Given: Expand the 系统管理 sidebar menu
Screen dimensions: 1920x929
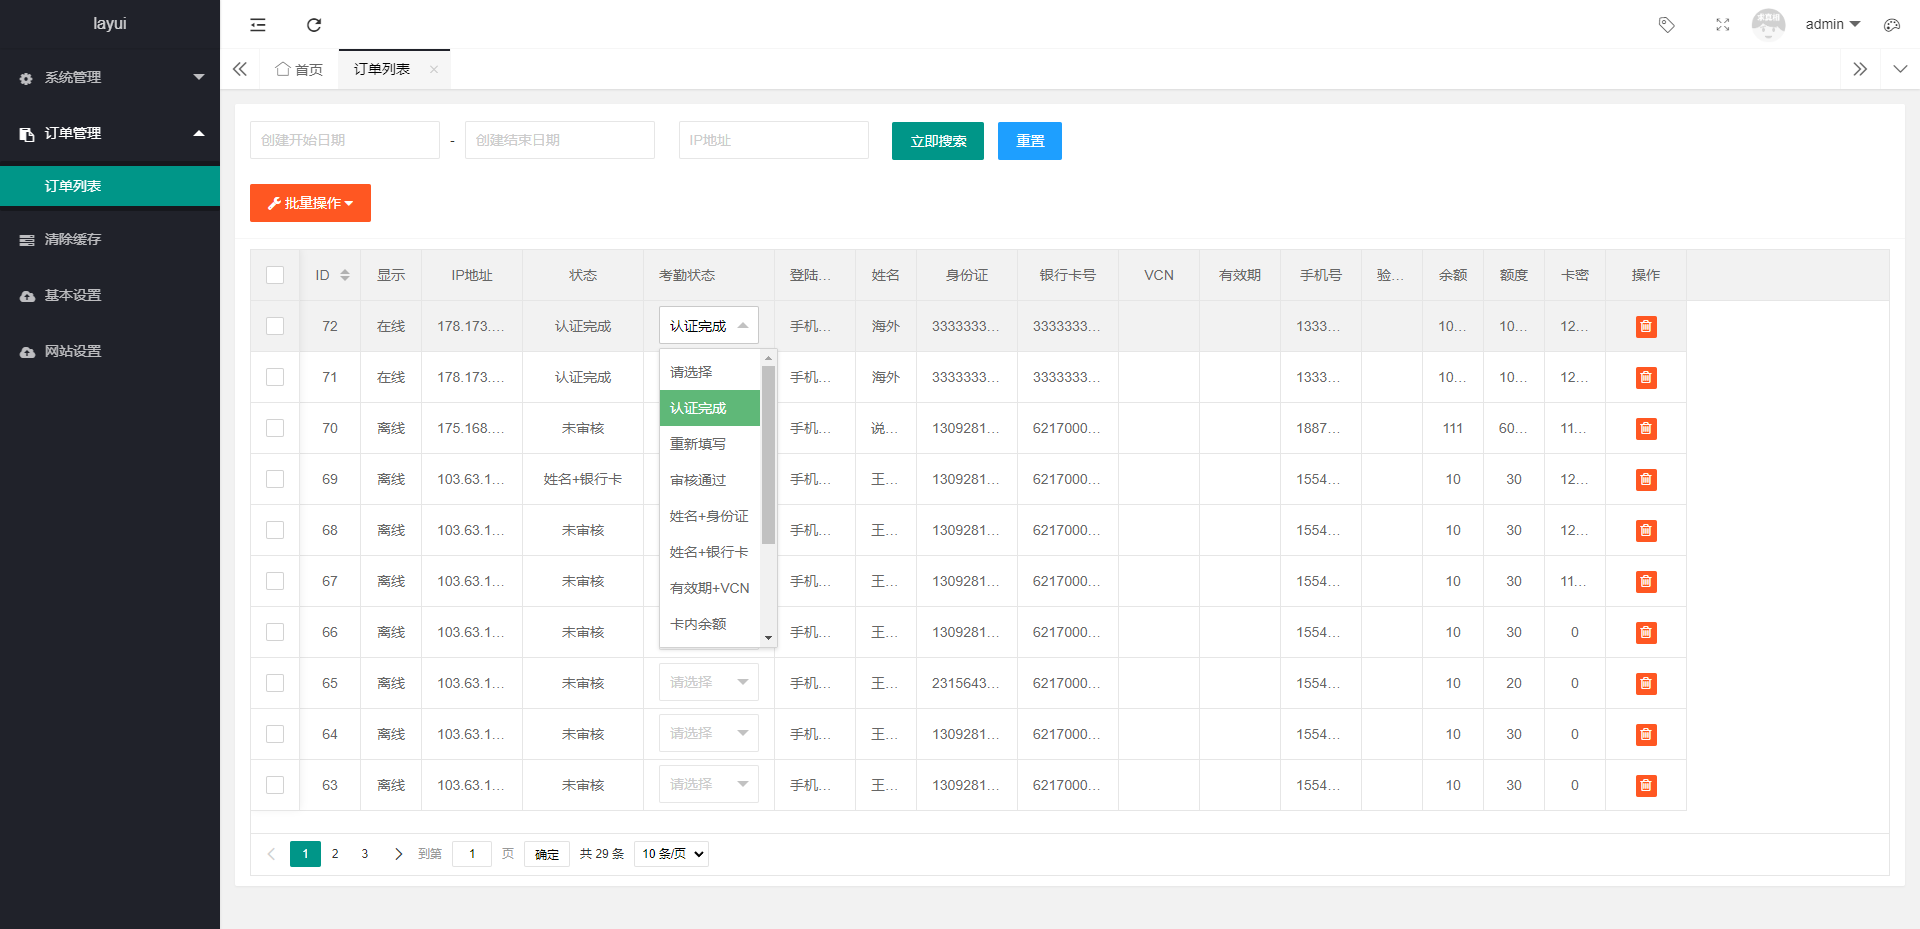Looking at the screenshot, I should point(110,77).
